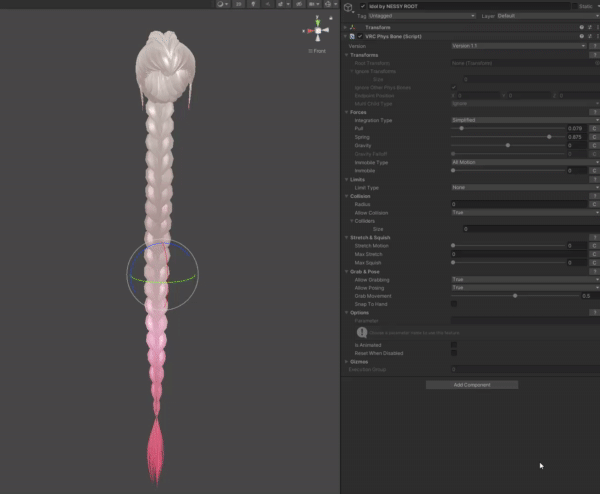This screenshot has width=600, height=494.
Task: Check the Is Animated option
Action: coord(454,344)
